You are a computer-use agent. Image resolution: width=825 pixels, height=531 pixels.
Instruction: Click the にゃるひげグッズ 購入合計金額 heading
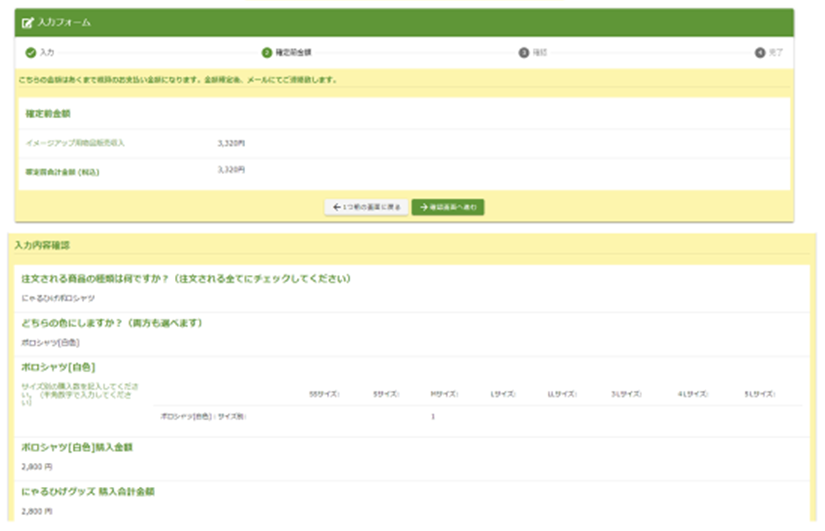88,492
